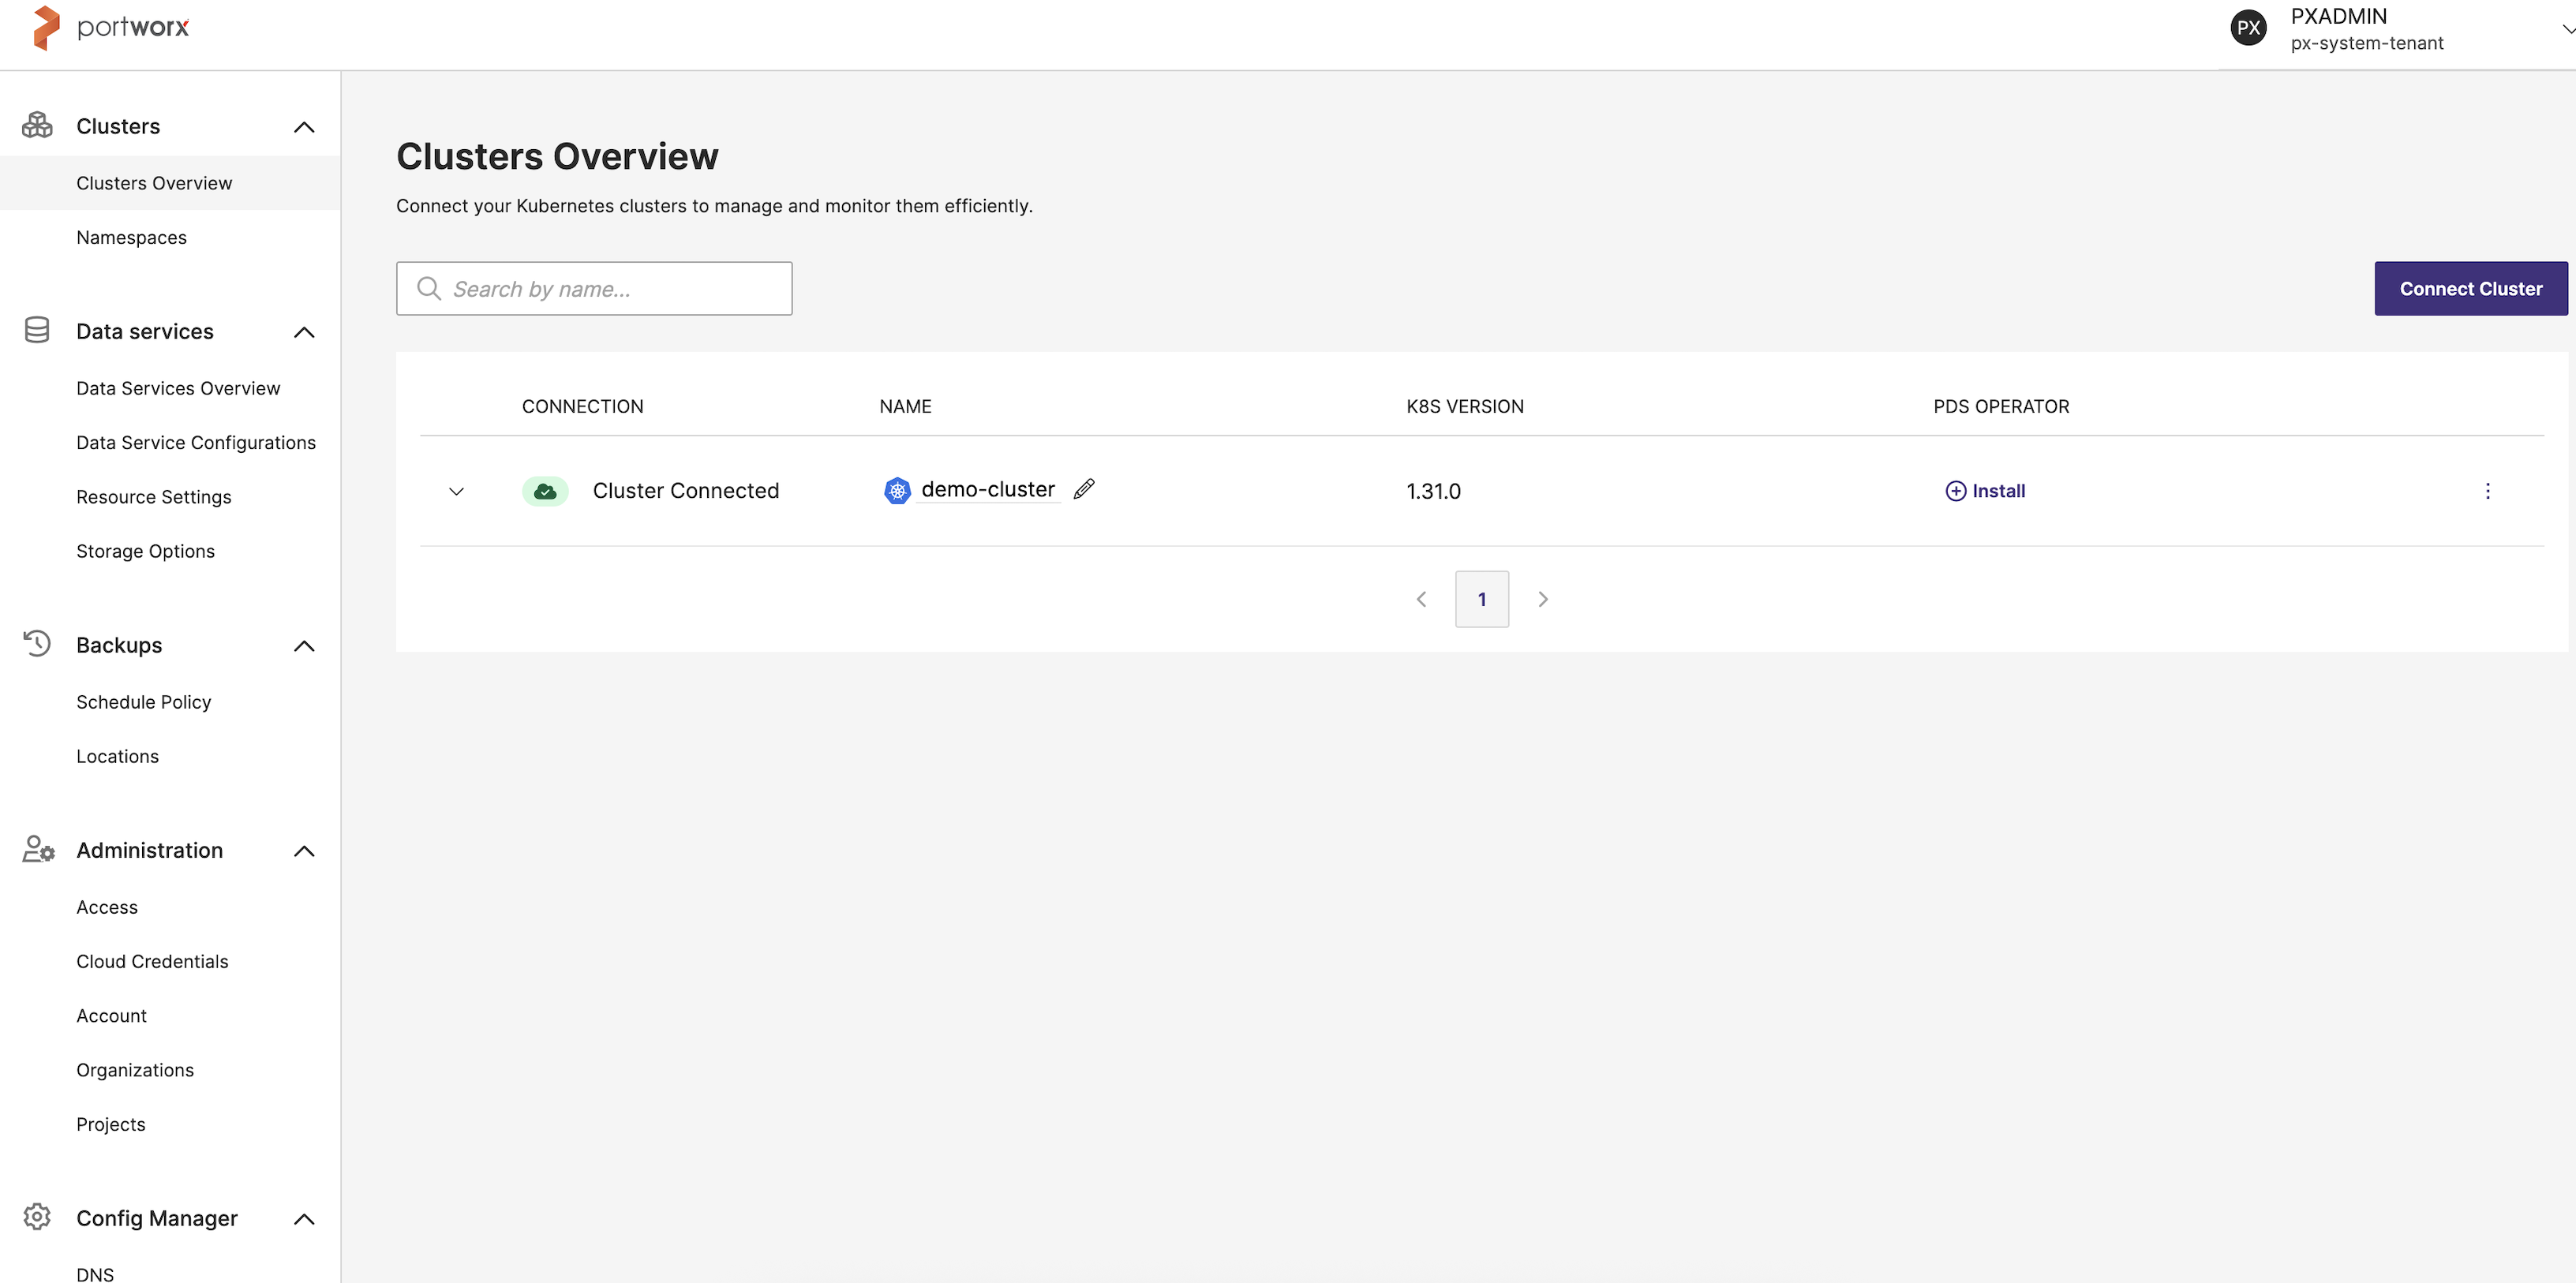Click the Clusters section icon in the sidebar
The height and width of the screenshot is (1283, 2576).
coord(37,126)
